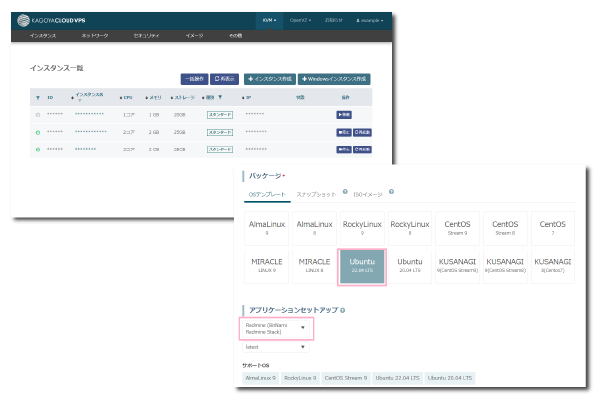Click the start button in first instance row

tap(345, 115)
